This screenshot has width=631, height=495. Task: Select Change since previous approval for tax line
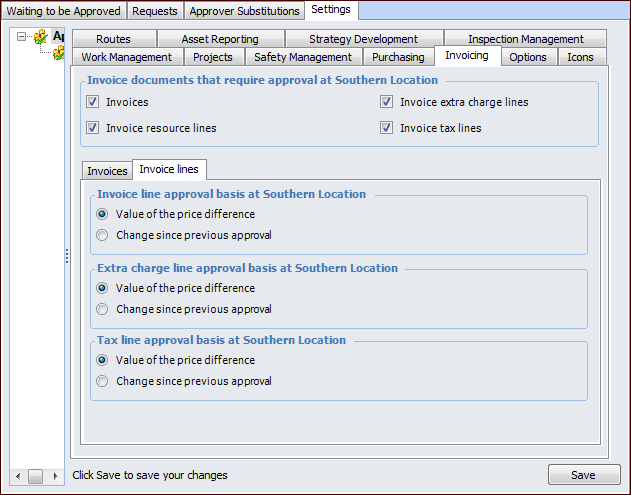pos(102,382)
